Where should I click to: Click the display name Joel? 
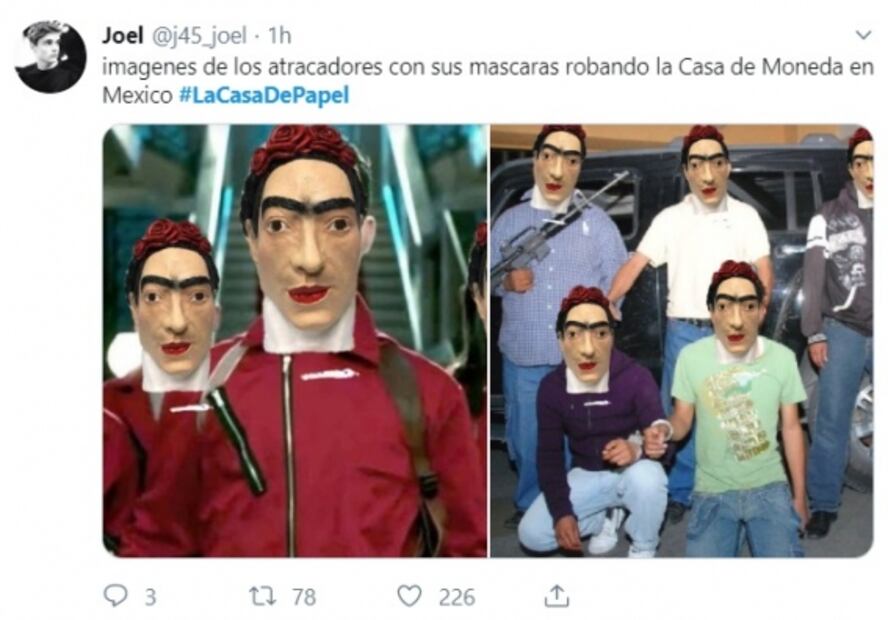point(122,35)
